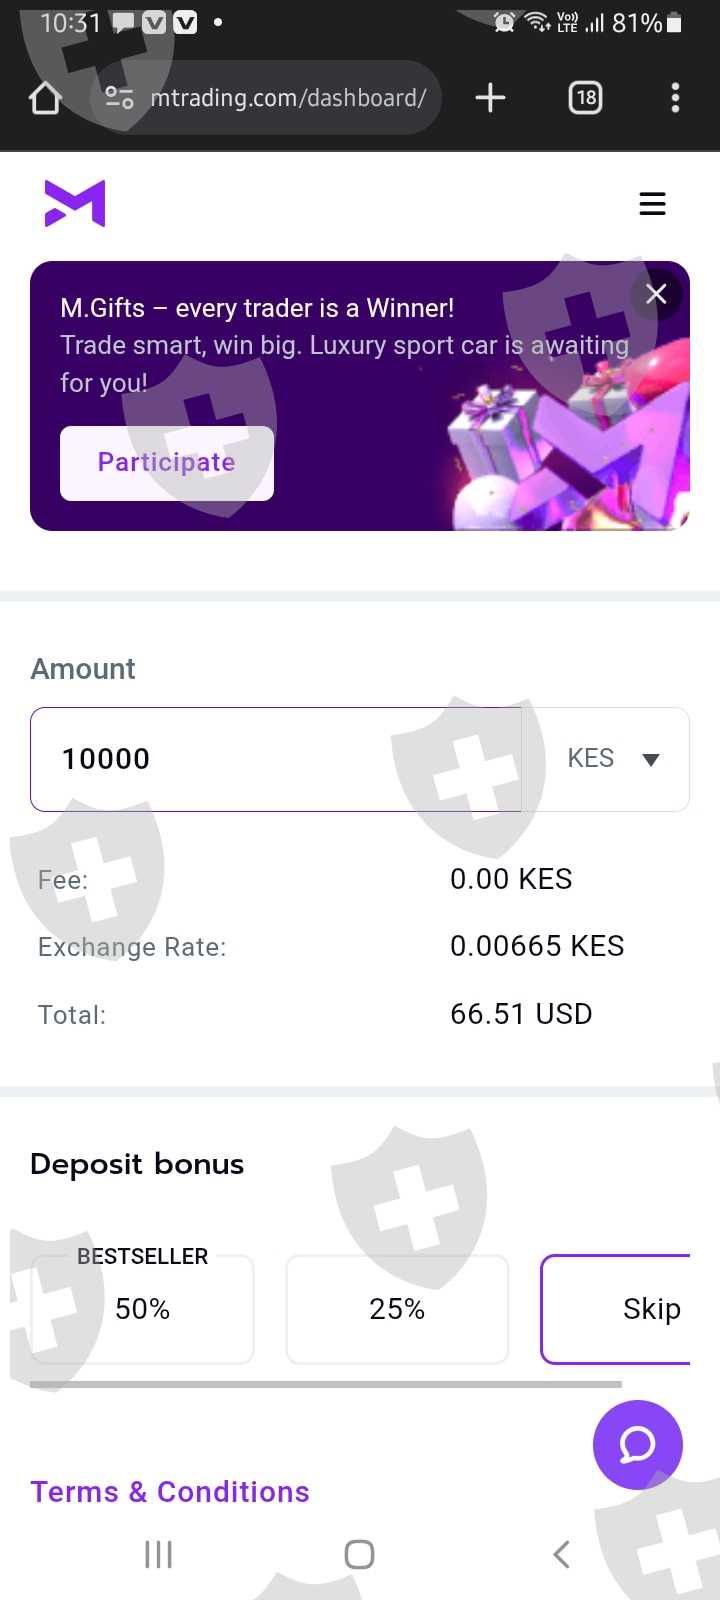Open the Terms & Conditions link
This screenshot has width=720, height=1600.
170,1492
